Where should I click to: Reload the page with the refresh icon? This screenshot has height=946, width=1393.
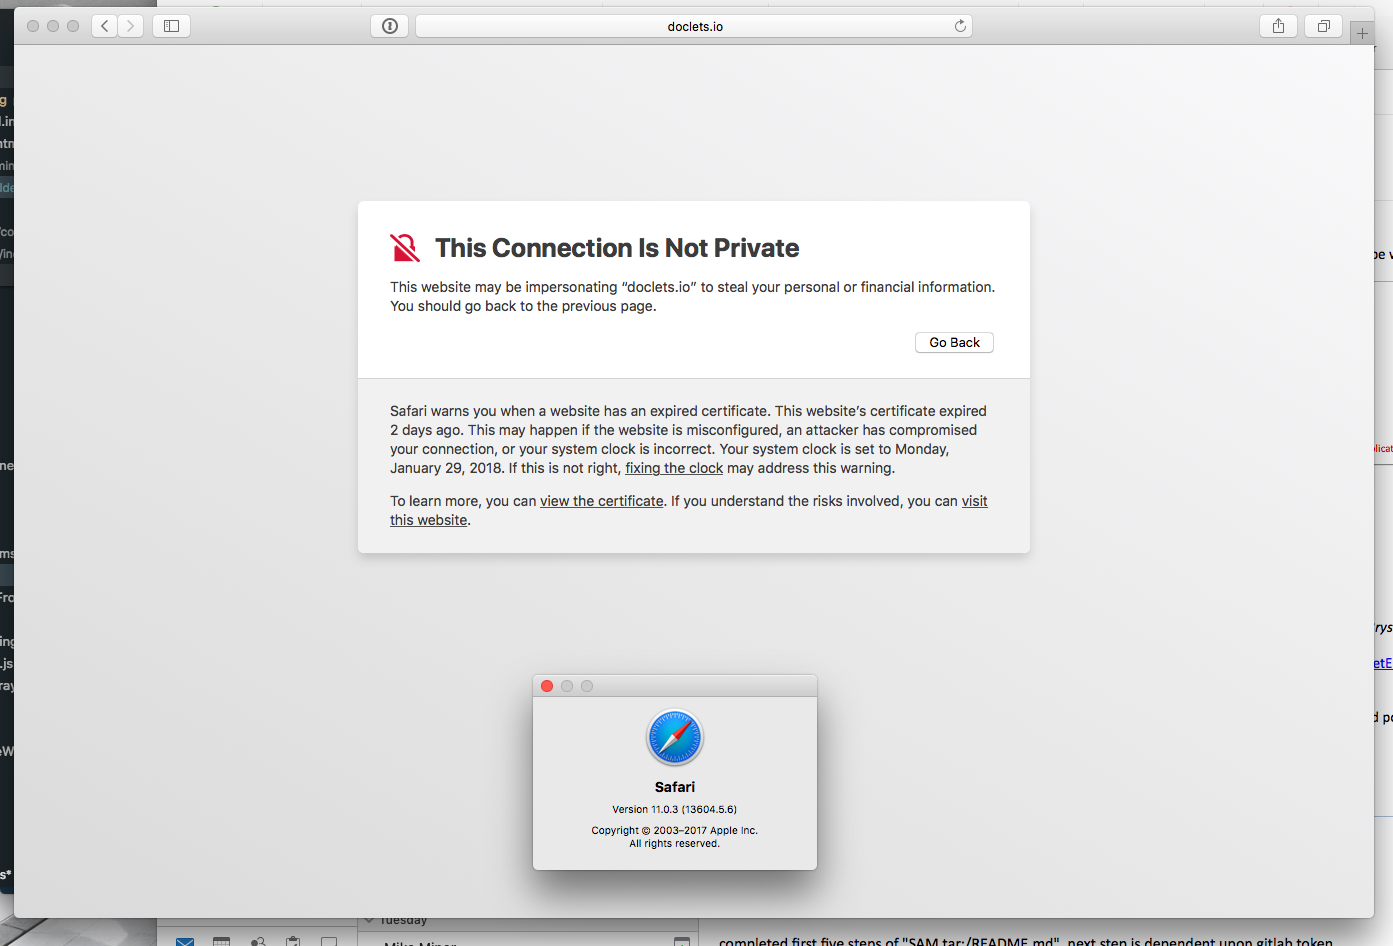(x=960, y=26)
